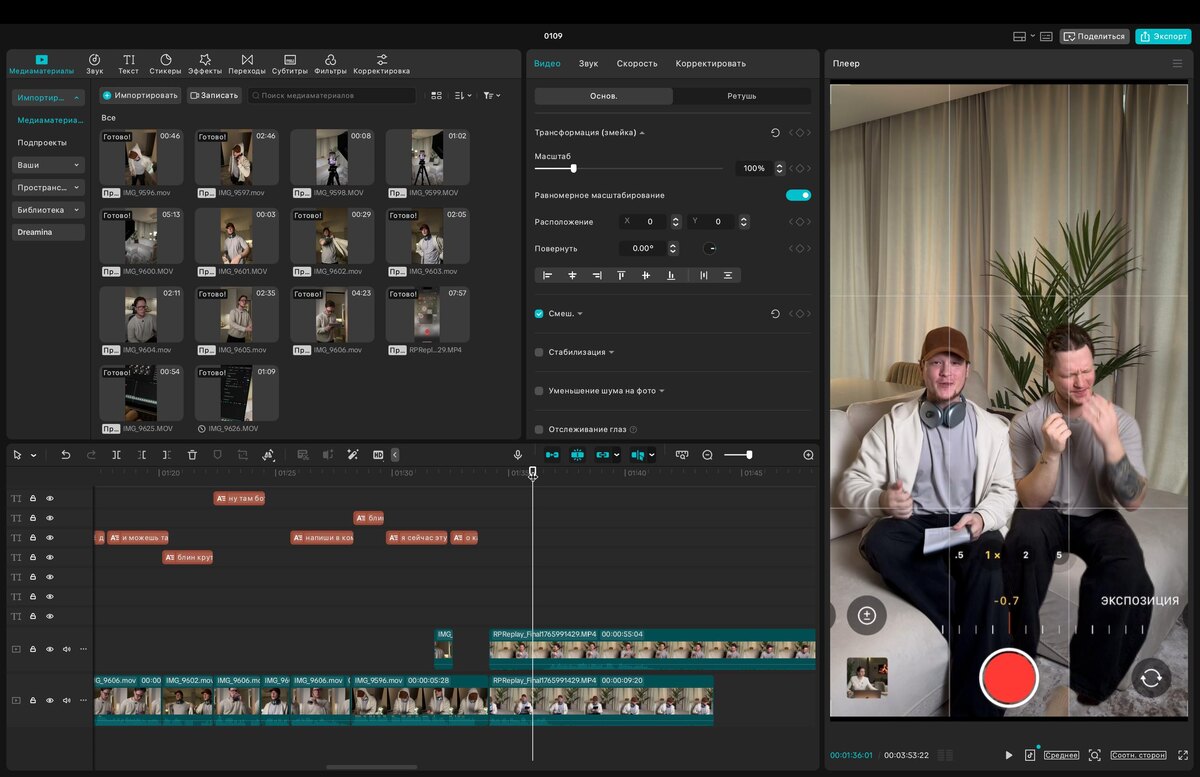Expand the Пространс... sidebar dropdown

point(48,187)
